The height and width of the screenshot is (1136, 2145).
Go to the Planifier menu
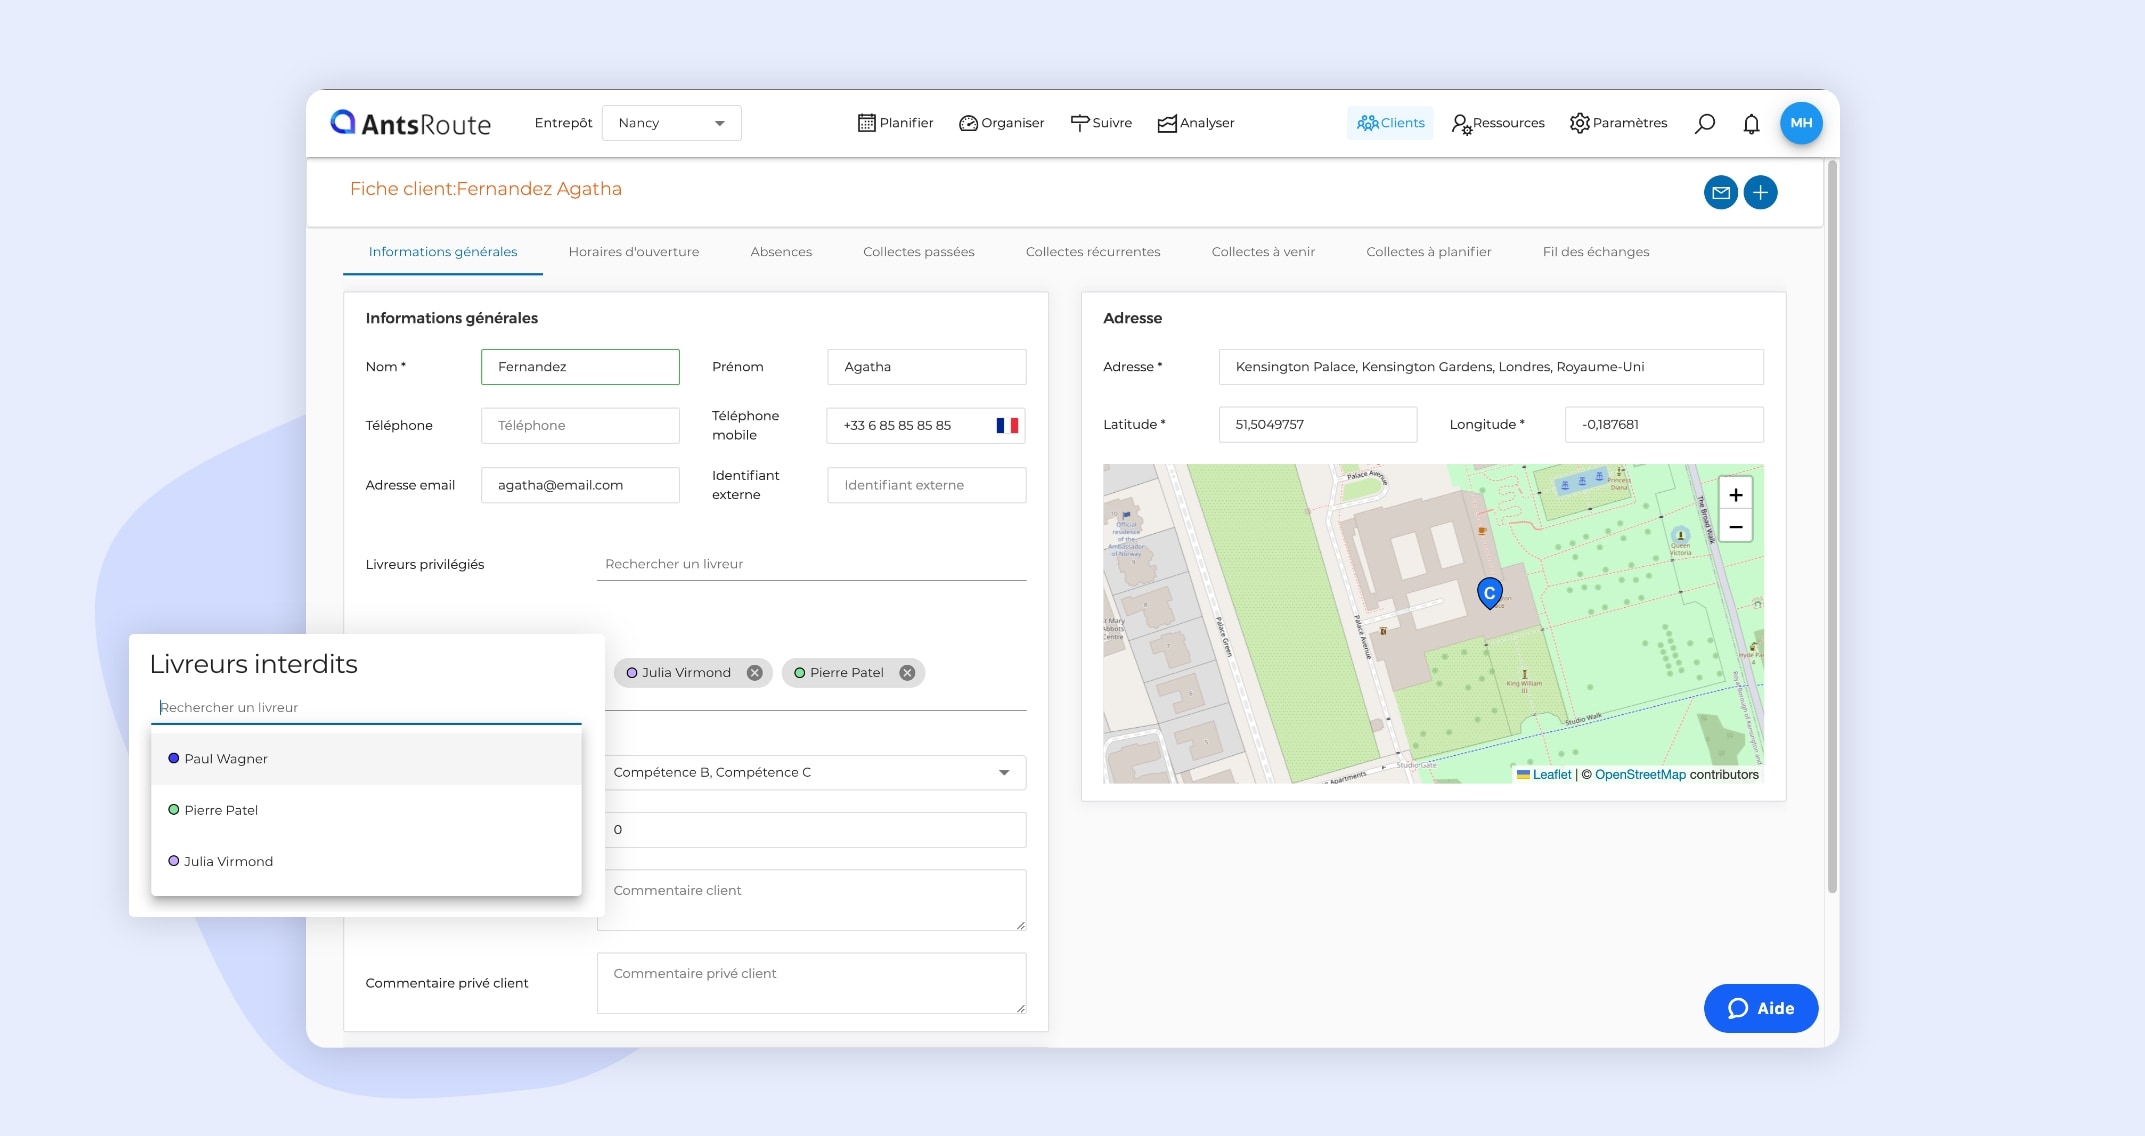tap(895, 123)
